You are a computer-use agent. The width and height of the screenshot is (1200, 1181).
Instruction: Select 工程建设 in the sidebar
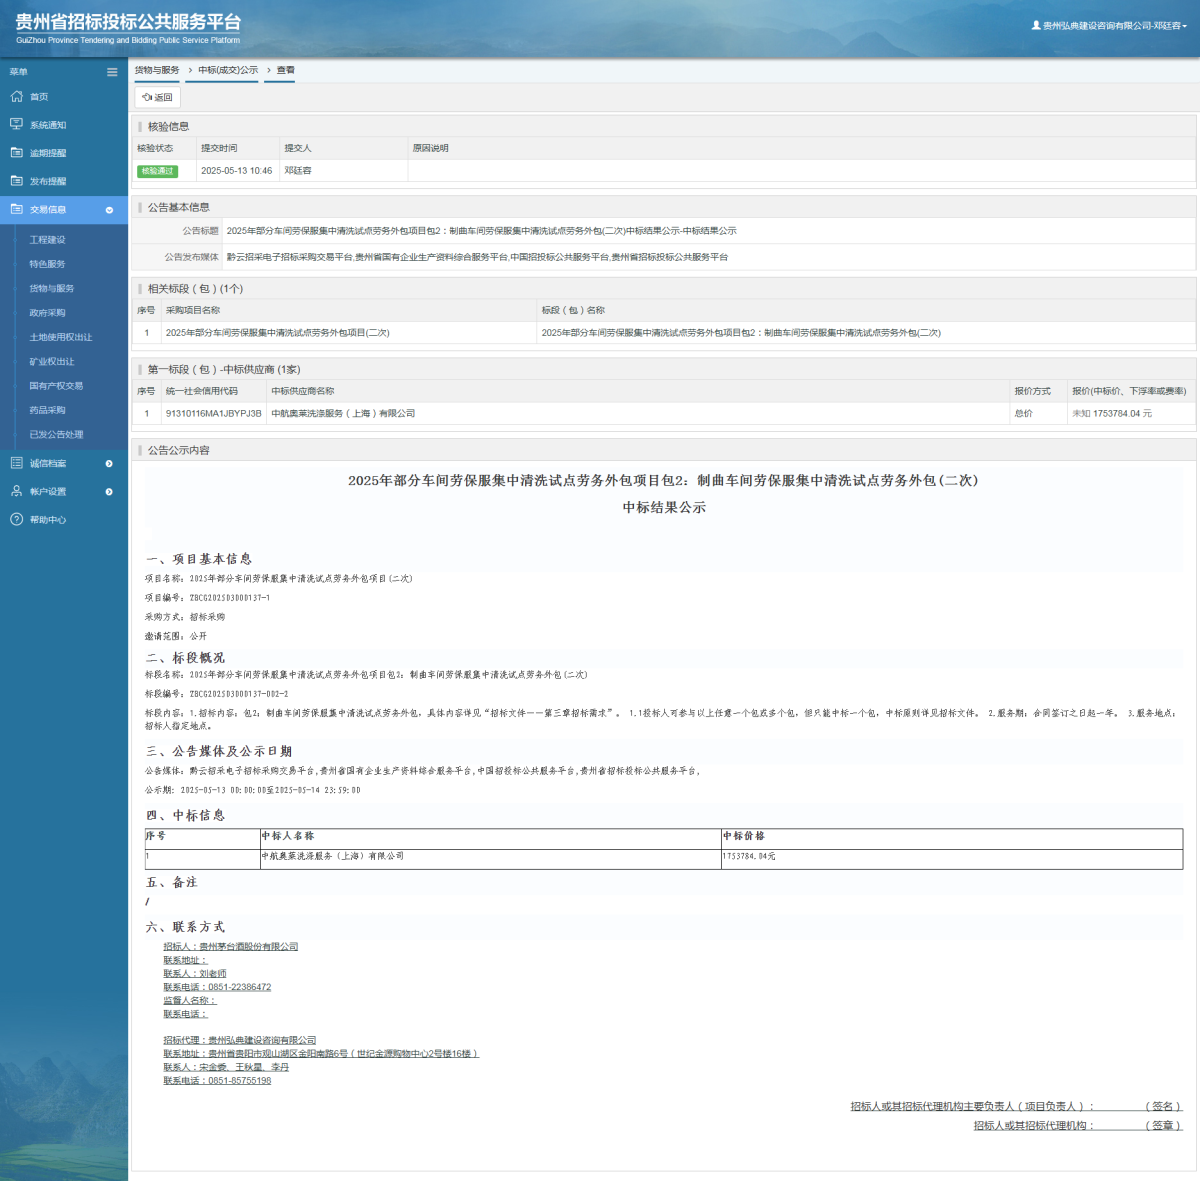point(47,240)
